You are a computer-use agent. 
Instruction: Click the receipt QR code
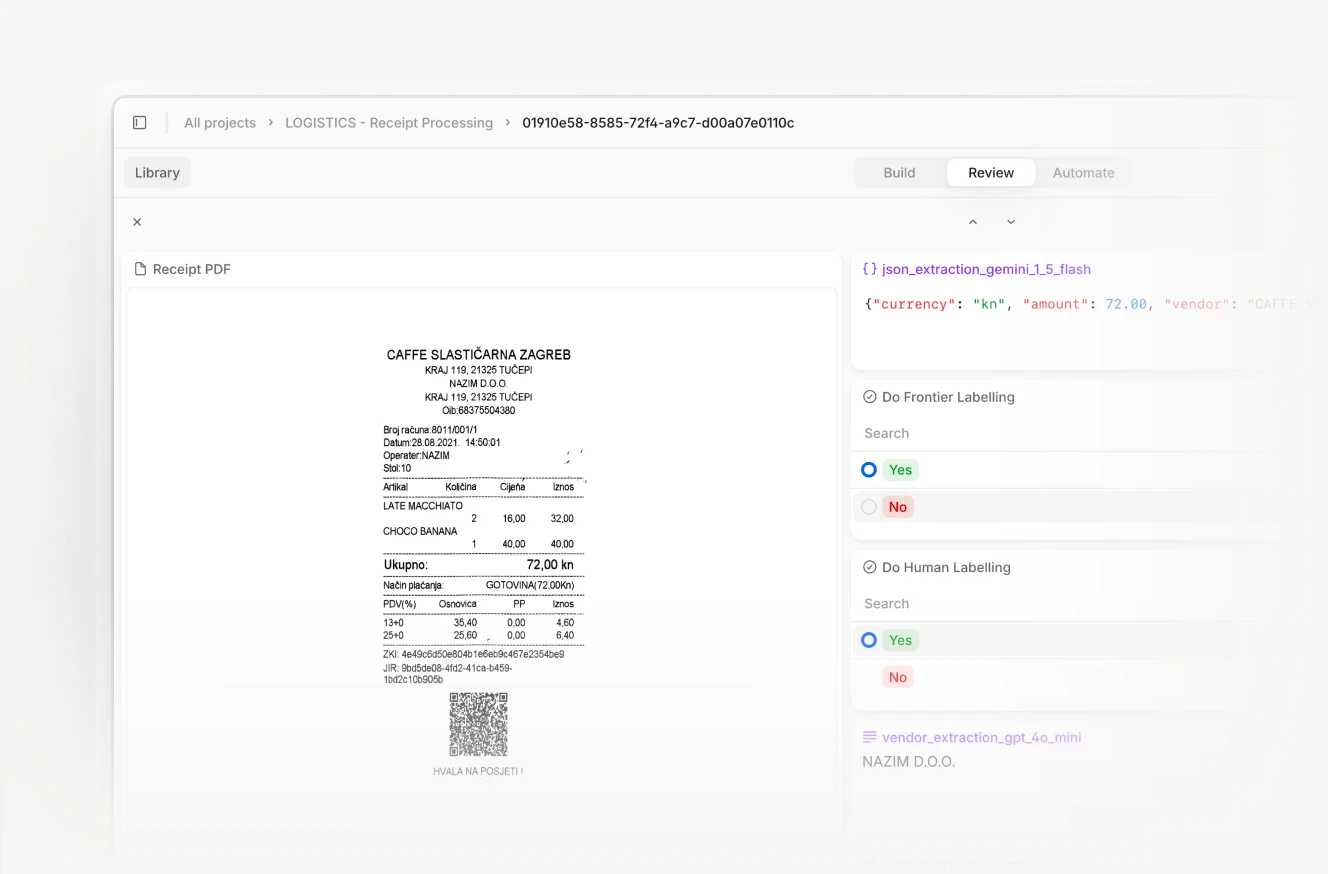(478, 724)
